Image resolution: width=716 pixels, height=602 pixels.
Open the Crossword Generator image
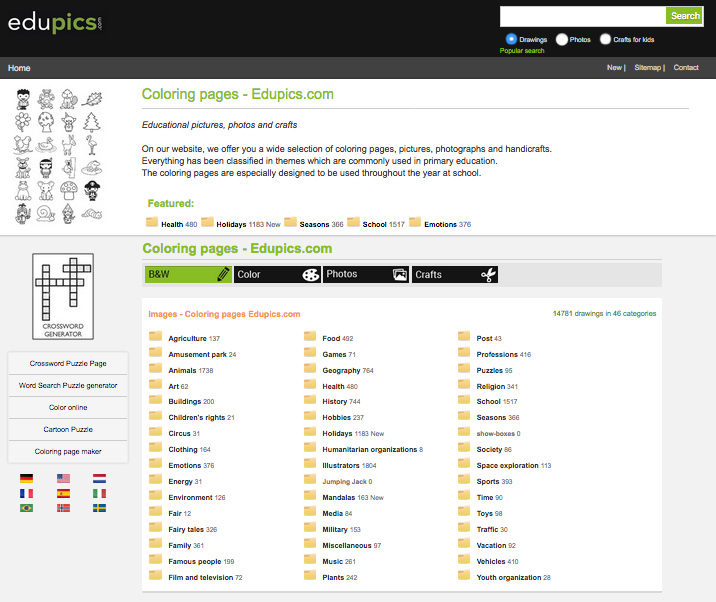point(63,296)
